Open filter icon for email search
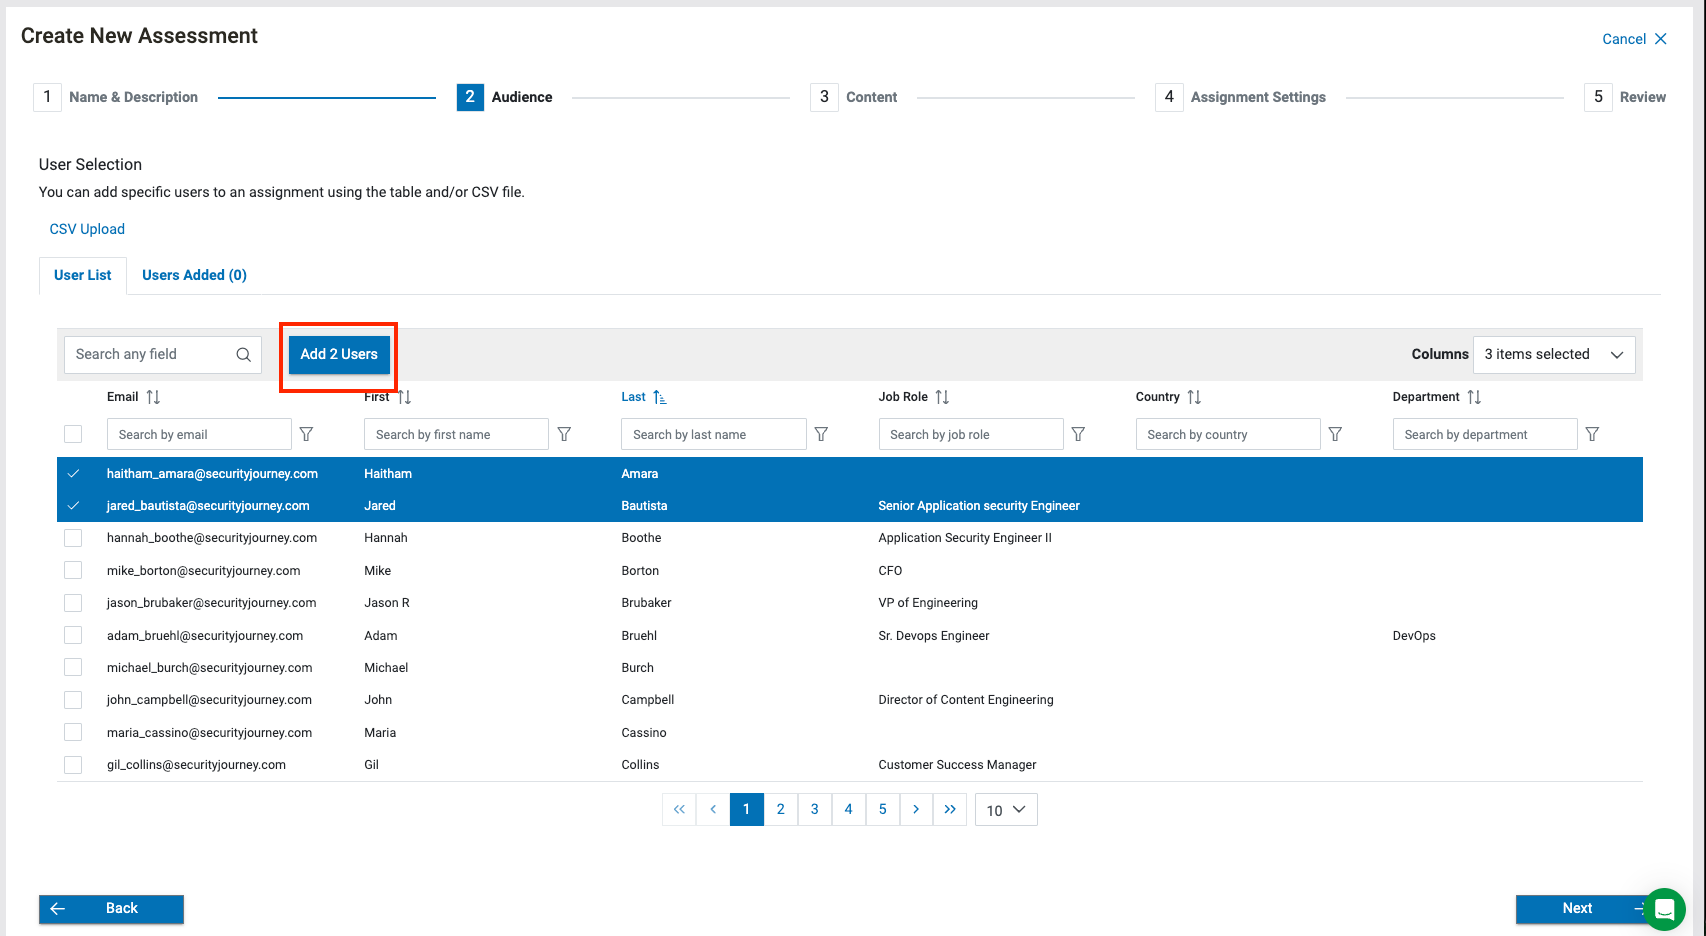The width and height of the screenshot is (1706, 936). [307, 434]
